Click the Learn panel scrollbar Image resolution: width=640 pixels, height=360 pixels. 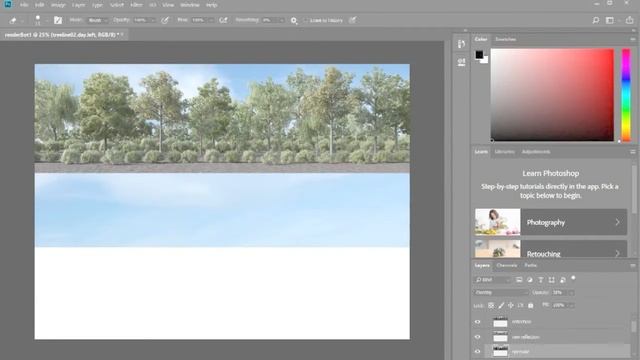click(634, 189)
